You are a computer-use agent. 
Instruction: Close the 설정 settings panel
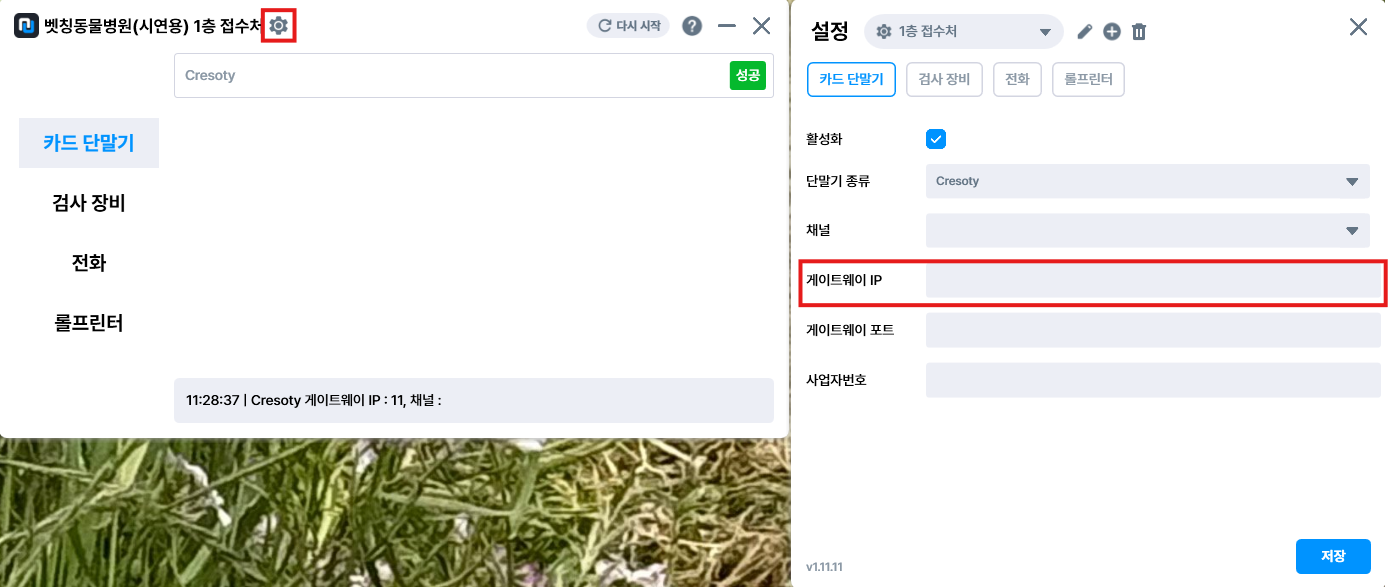[x=1358, y=27]
